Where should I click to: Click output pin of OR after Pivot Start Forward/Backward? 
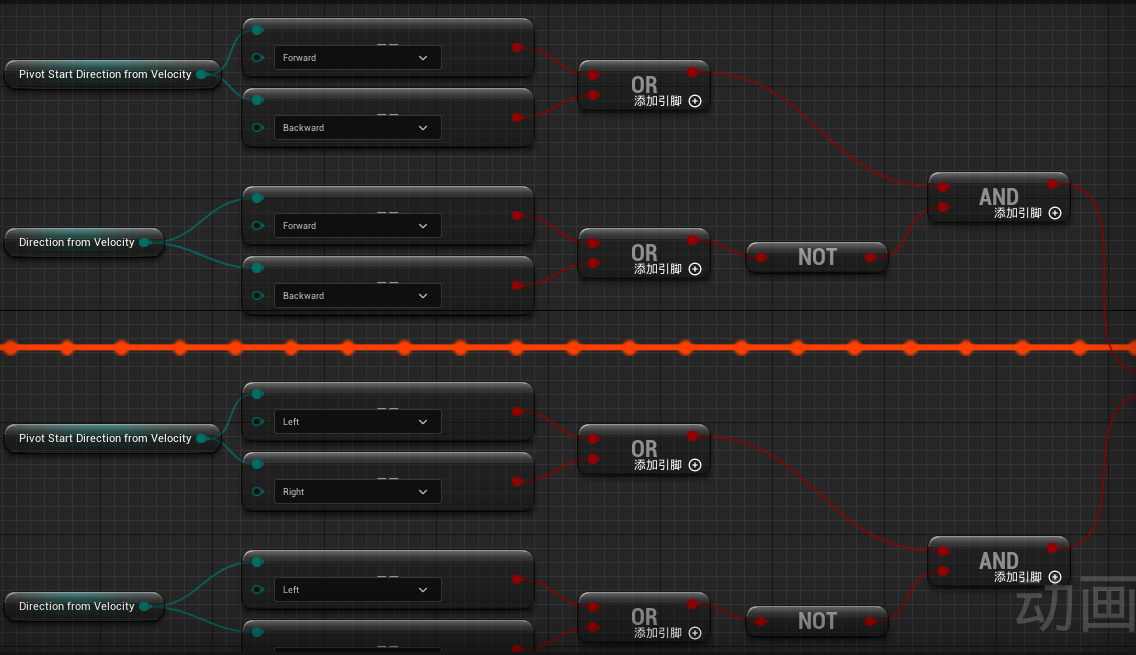[x=693, y=72]
